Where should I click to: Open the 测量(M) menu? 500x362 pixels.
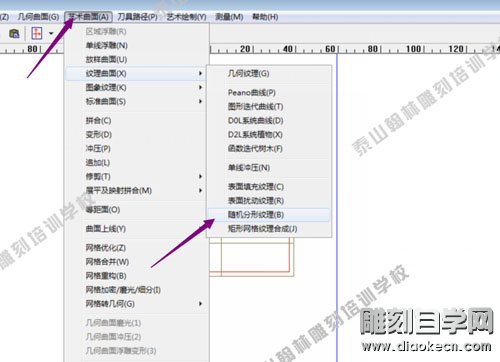point(229,17)
